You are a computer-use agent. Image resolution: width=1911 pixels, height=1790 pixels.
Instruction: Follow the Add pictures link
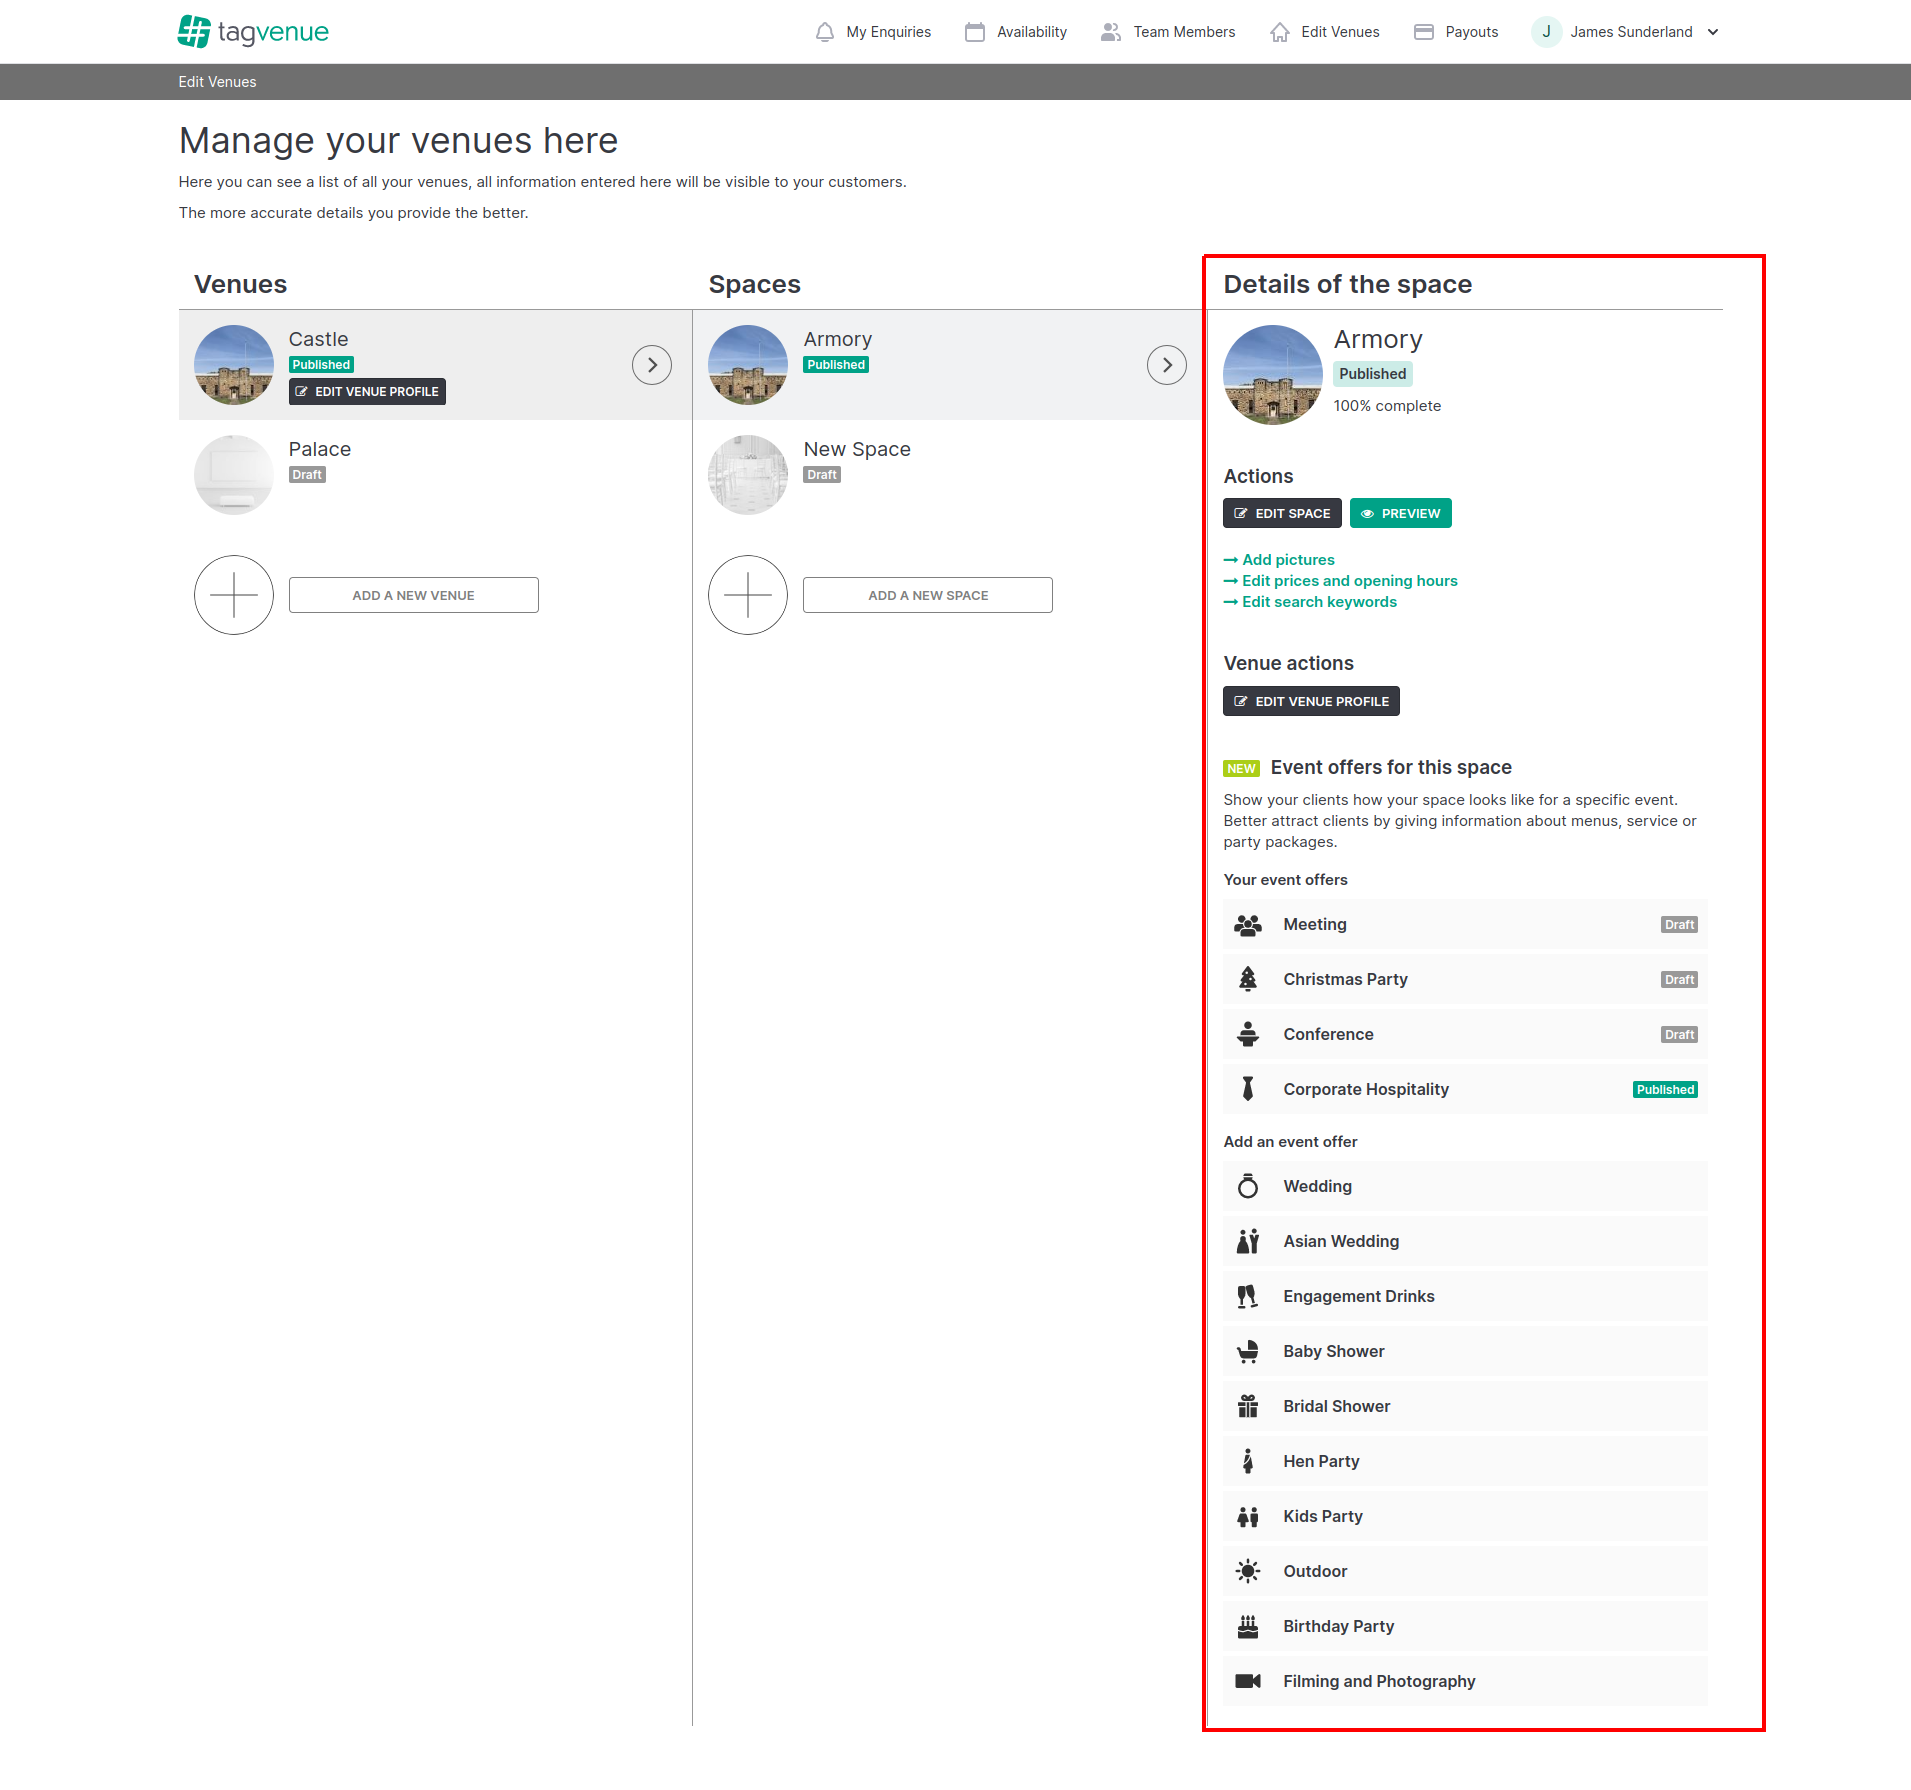1279,560
